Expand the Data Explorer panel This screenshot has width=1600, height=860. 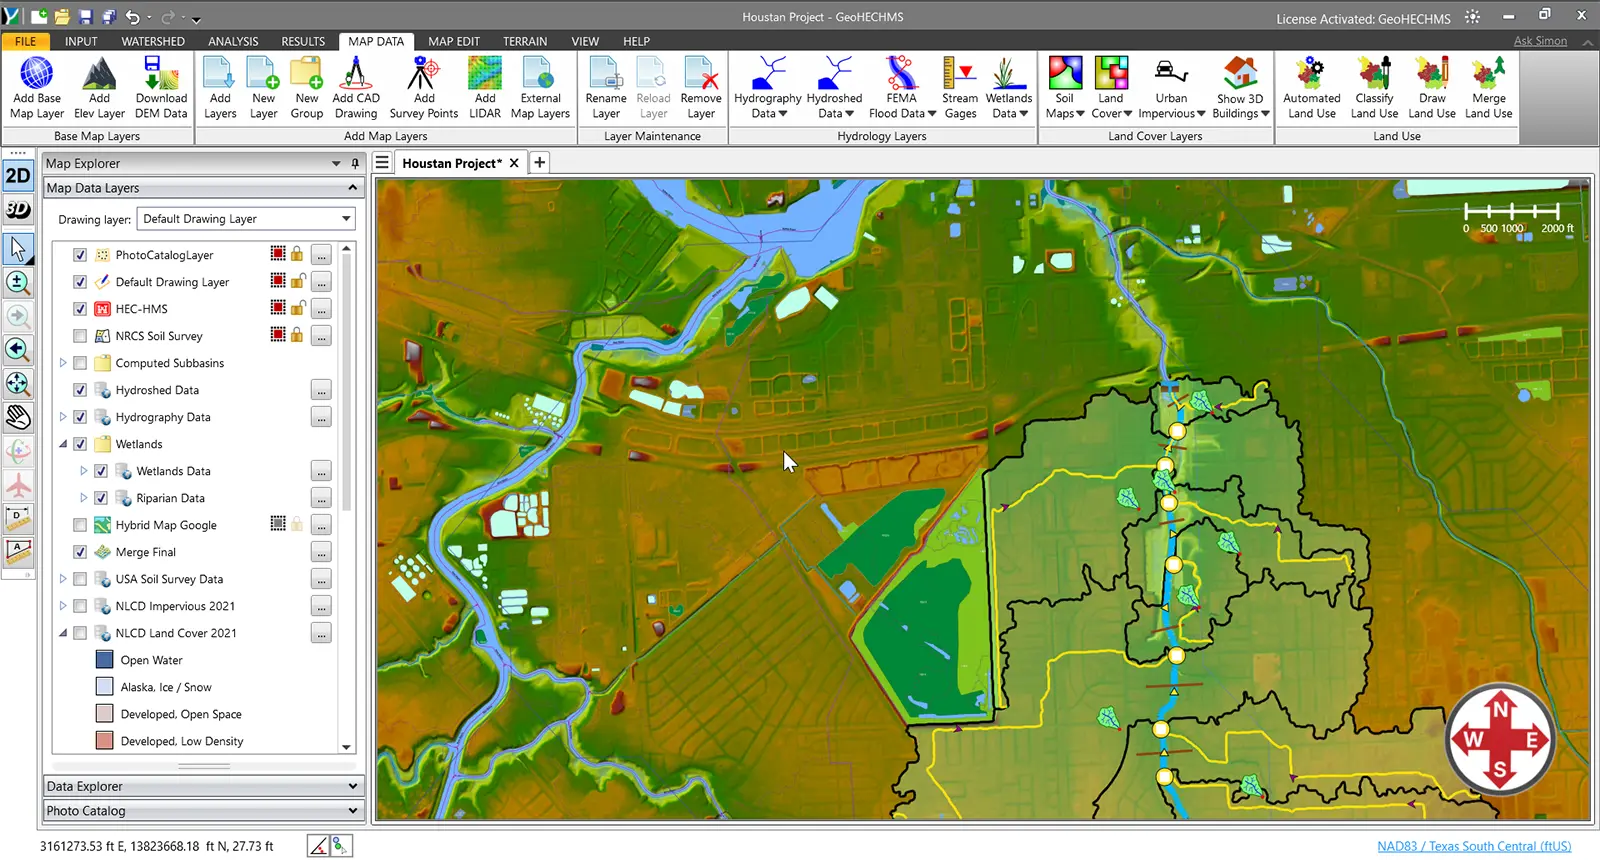tap(352, 786)
